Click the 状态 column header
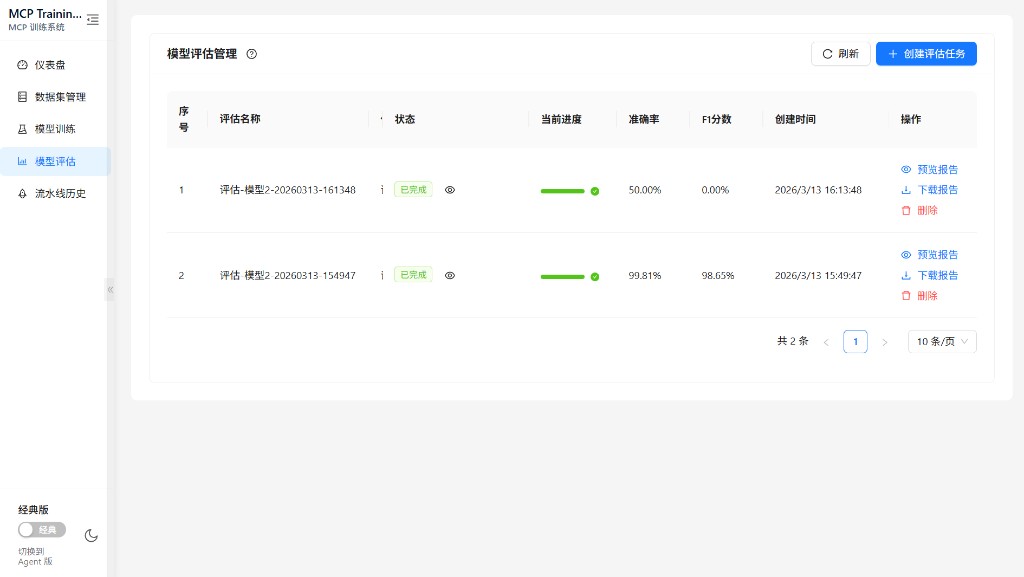The image size is (1024, 577). (x=405, y=119)
